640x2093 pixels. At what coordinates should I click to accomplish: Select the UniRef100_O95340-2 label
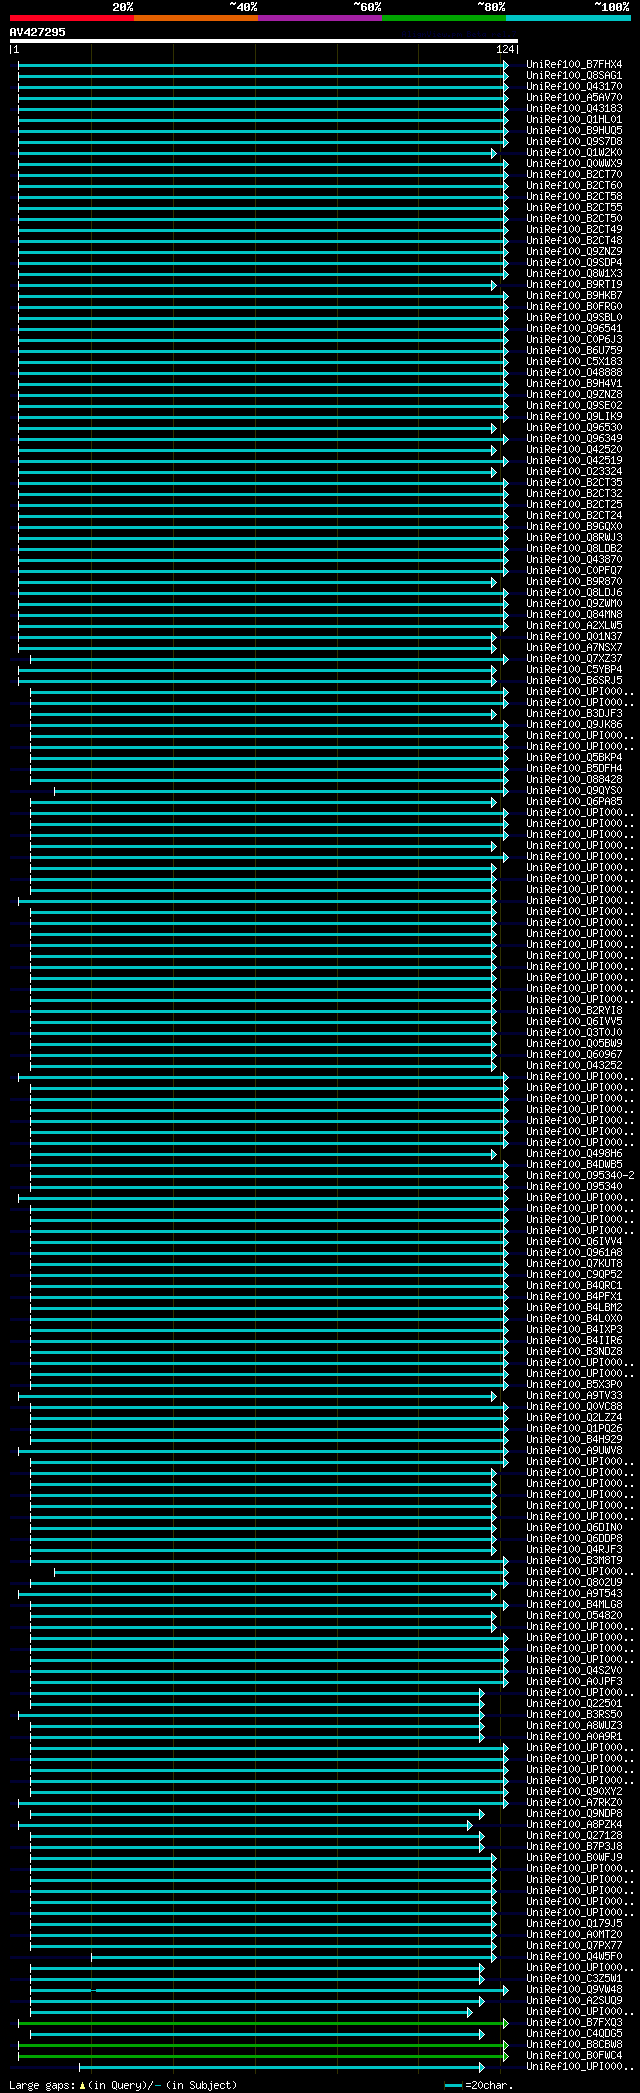tap(580, 1176)
